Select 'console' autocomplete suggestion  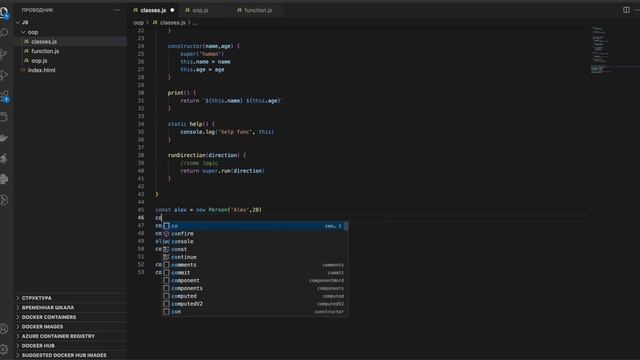coord(253,241)
